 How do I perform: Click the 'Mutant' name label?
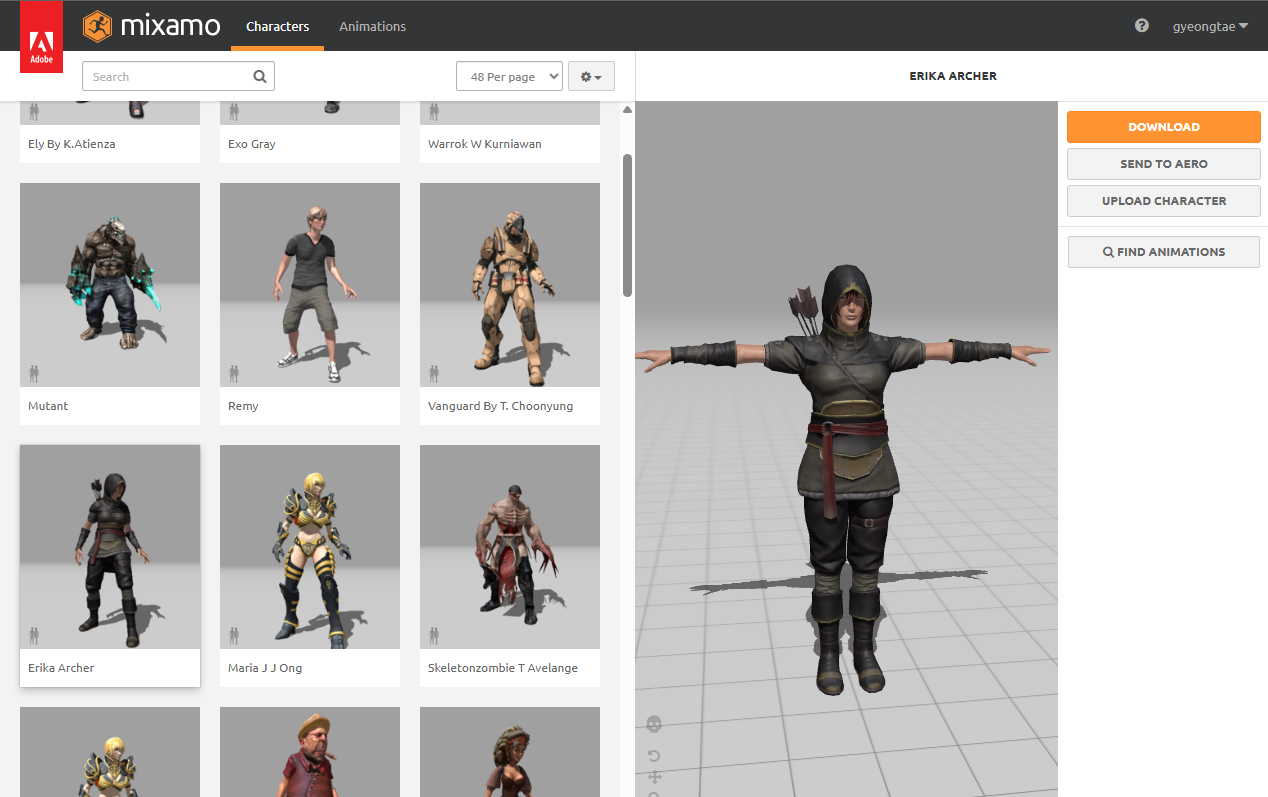(x=48, y=406)
